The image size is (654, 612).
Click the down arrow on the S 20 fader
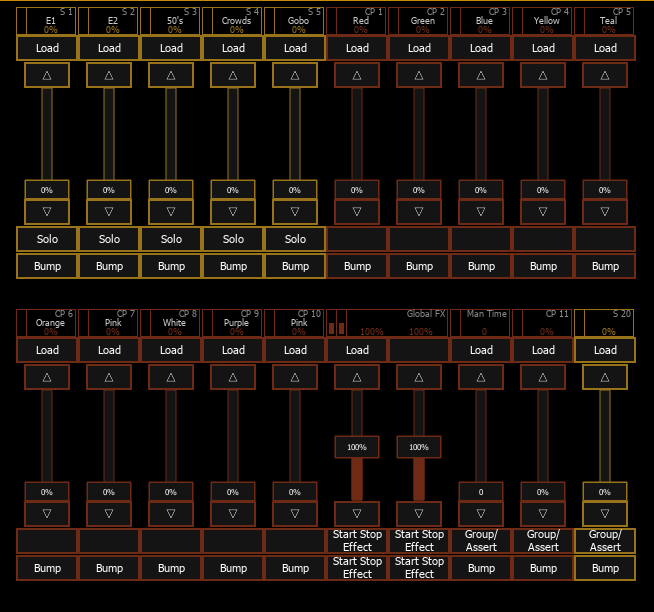(605, 514)
